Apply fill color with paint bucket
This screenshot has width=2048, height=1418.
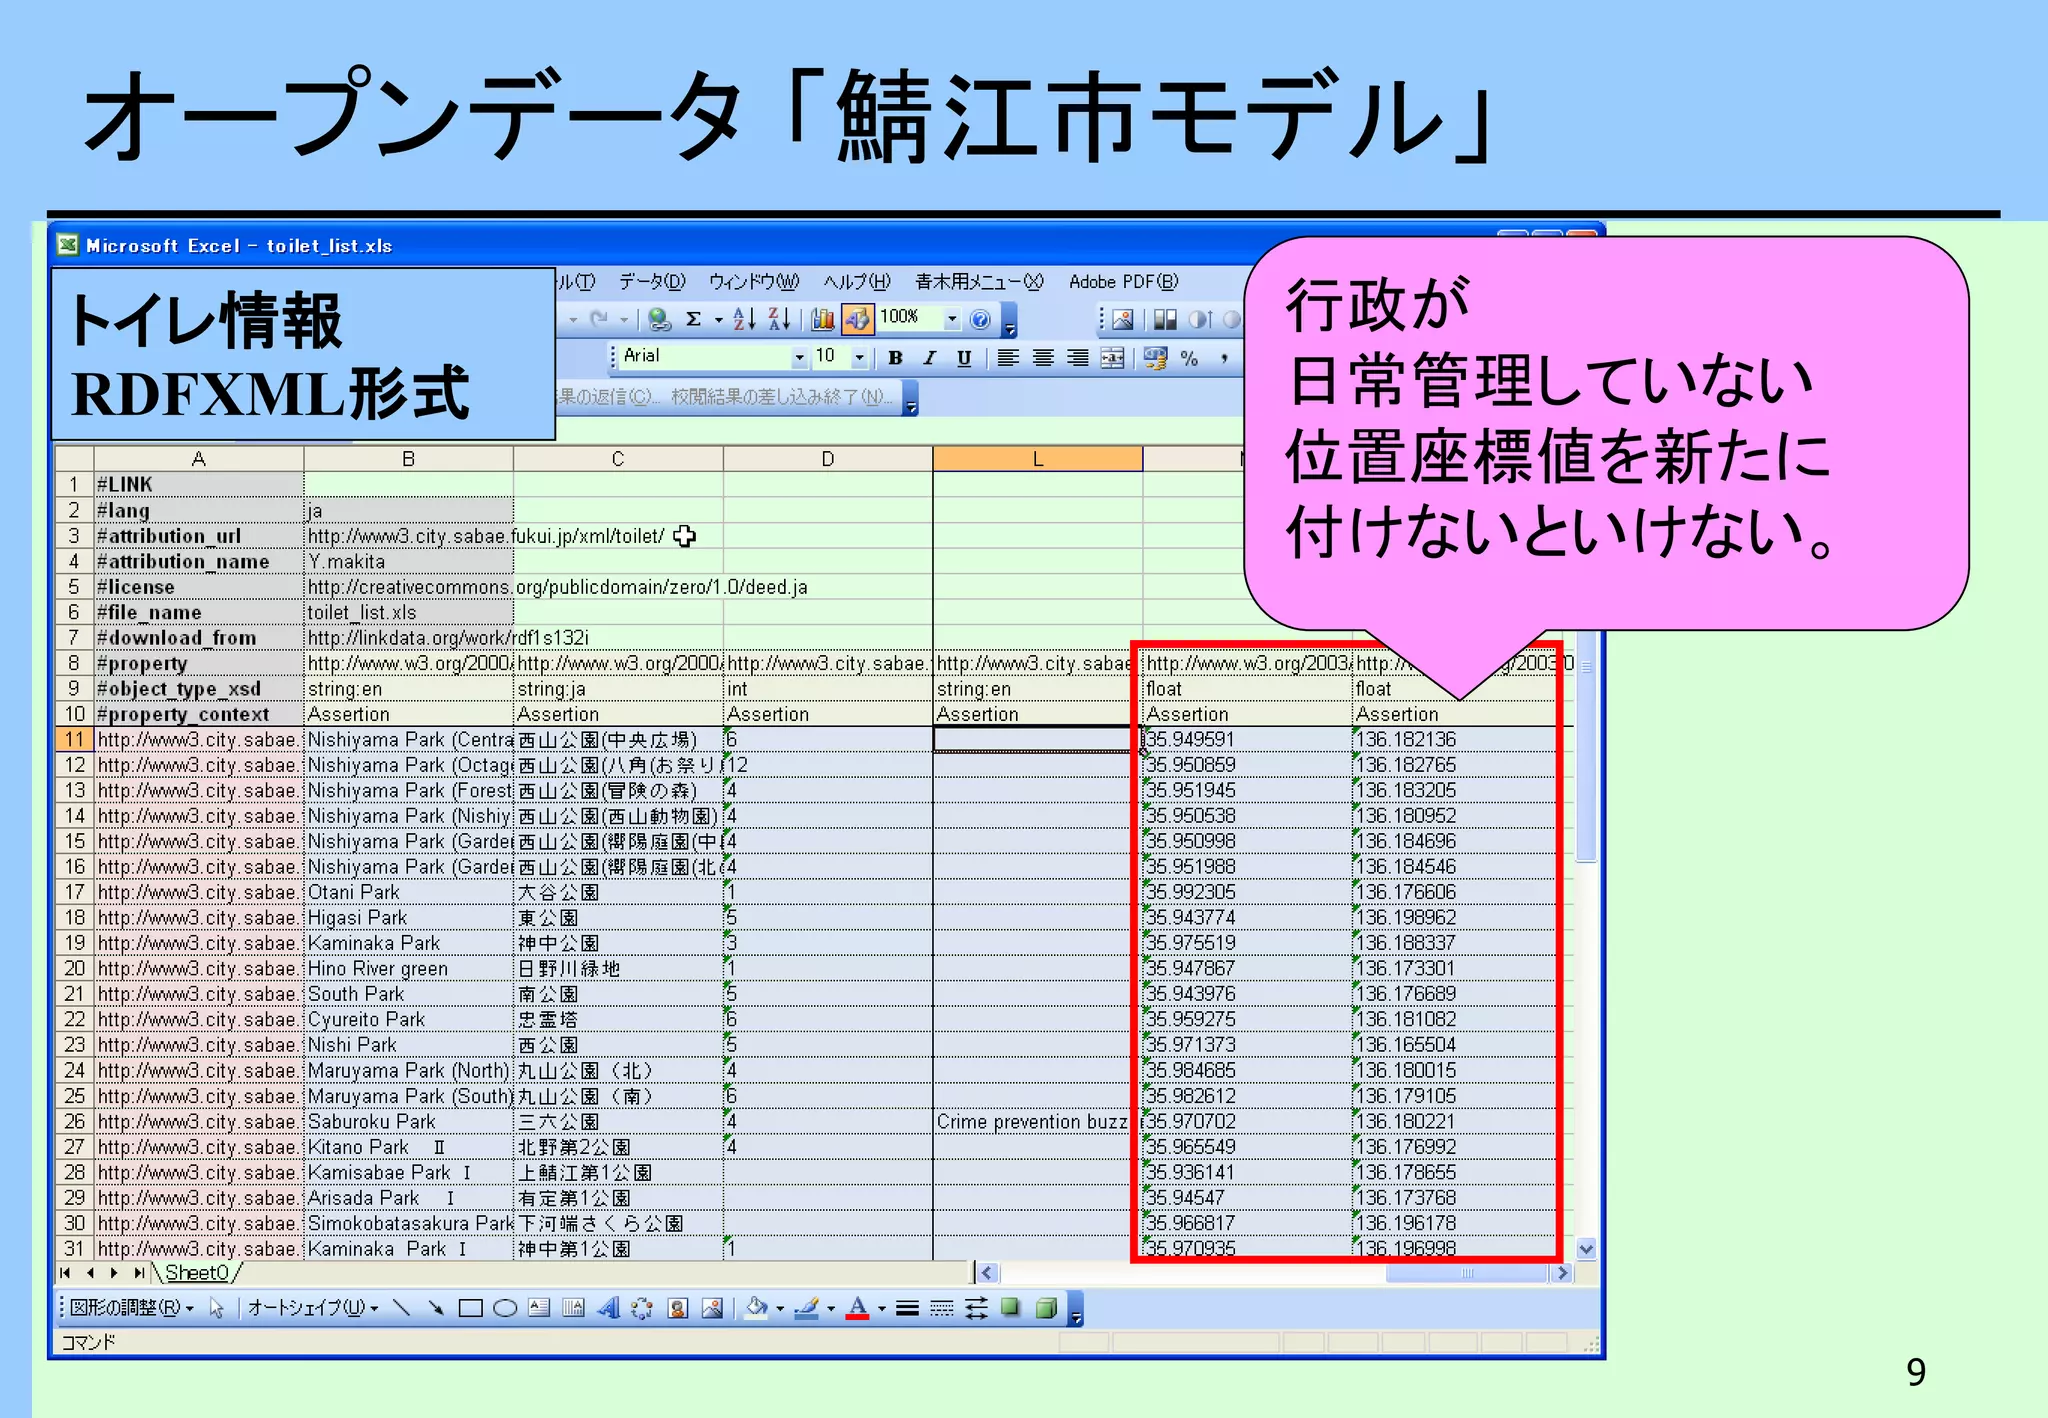(757, 1308)
